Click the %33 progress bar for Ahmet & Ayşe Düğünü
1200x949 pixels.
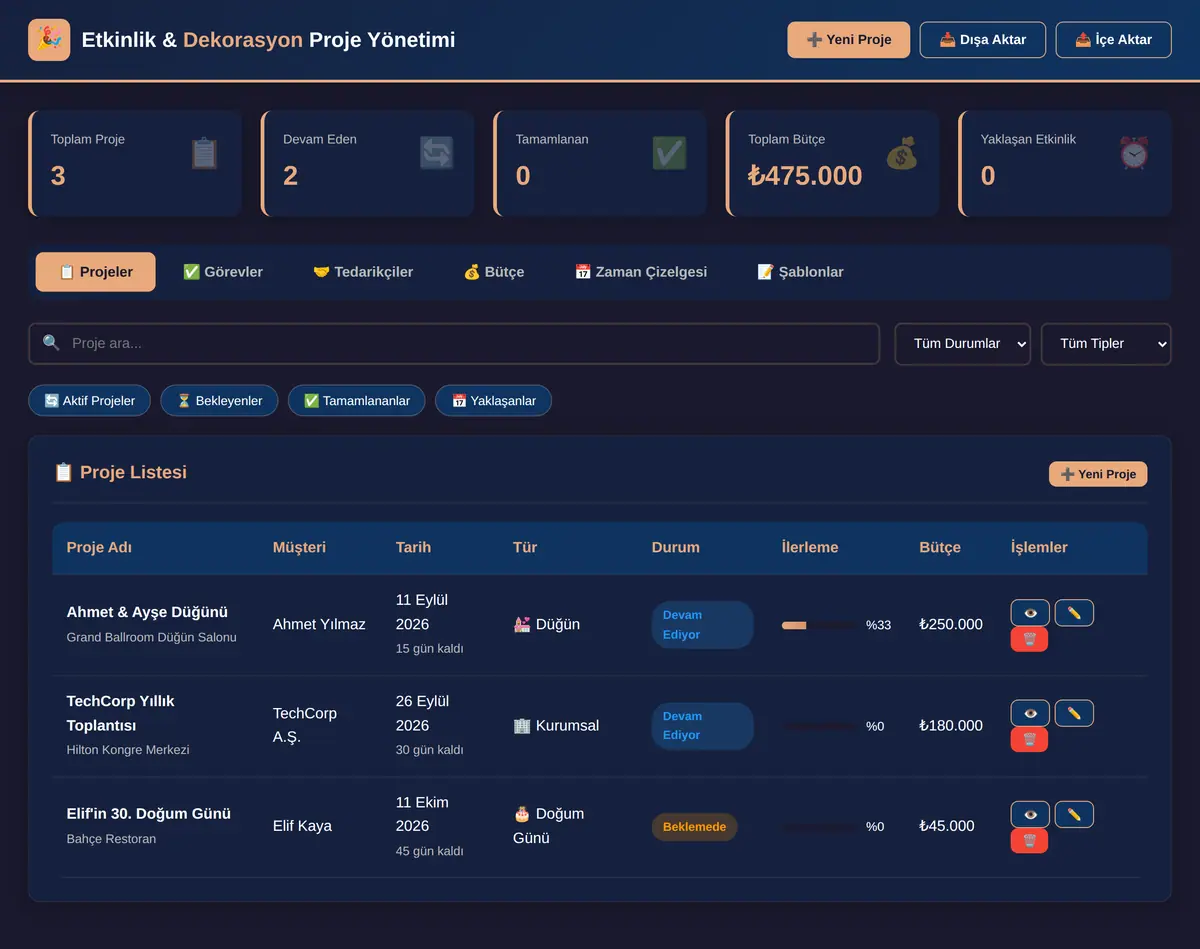pos(819,625)
